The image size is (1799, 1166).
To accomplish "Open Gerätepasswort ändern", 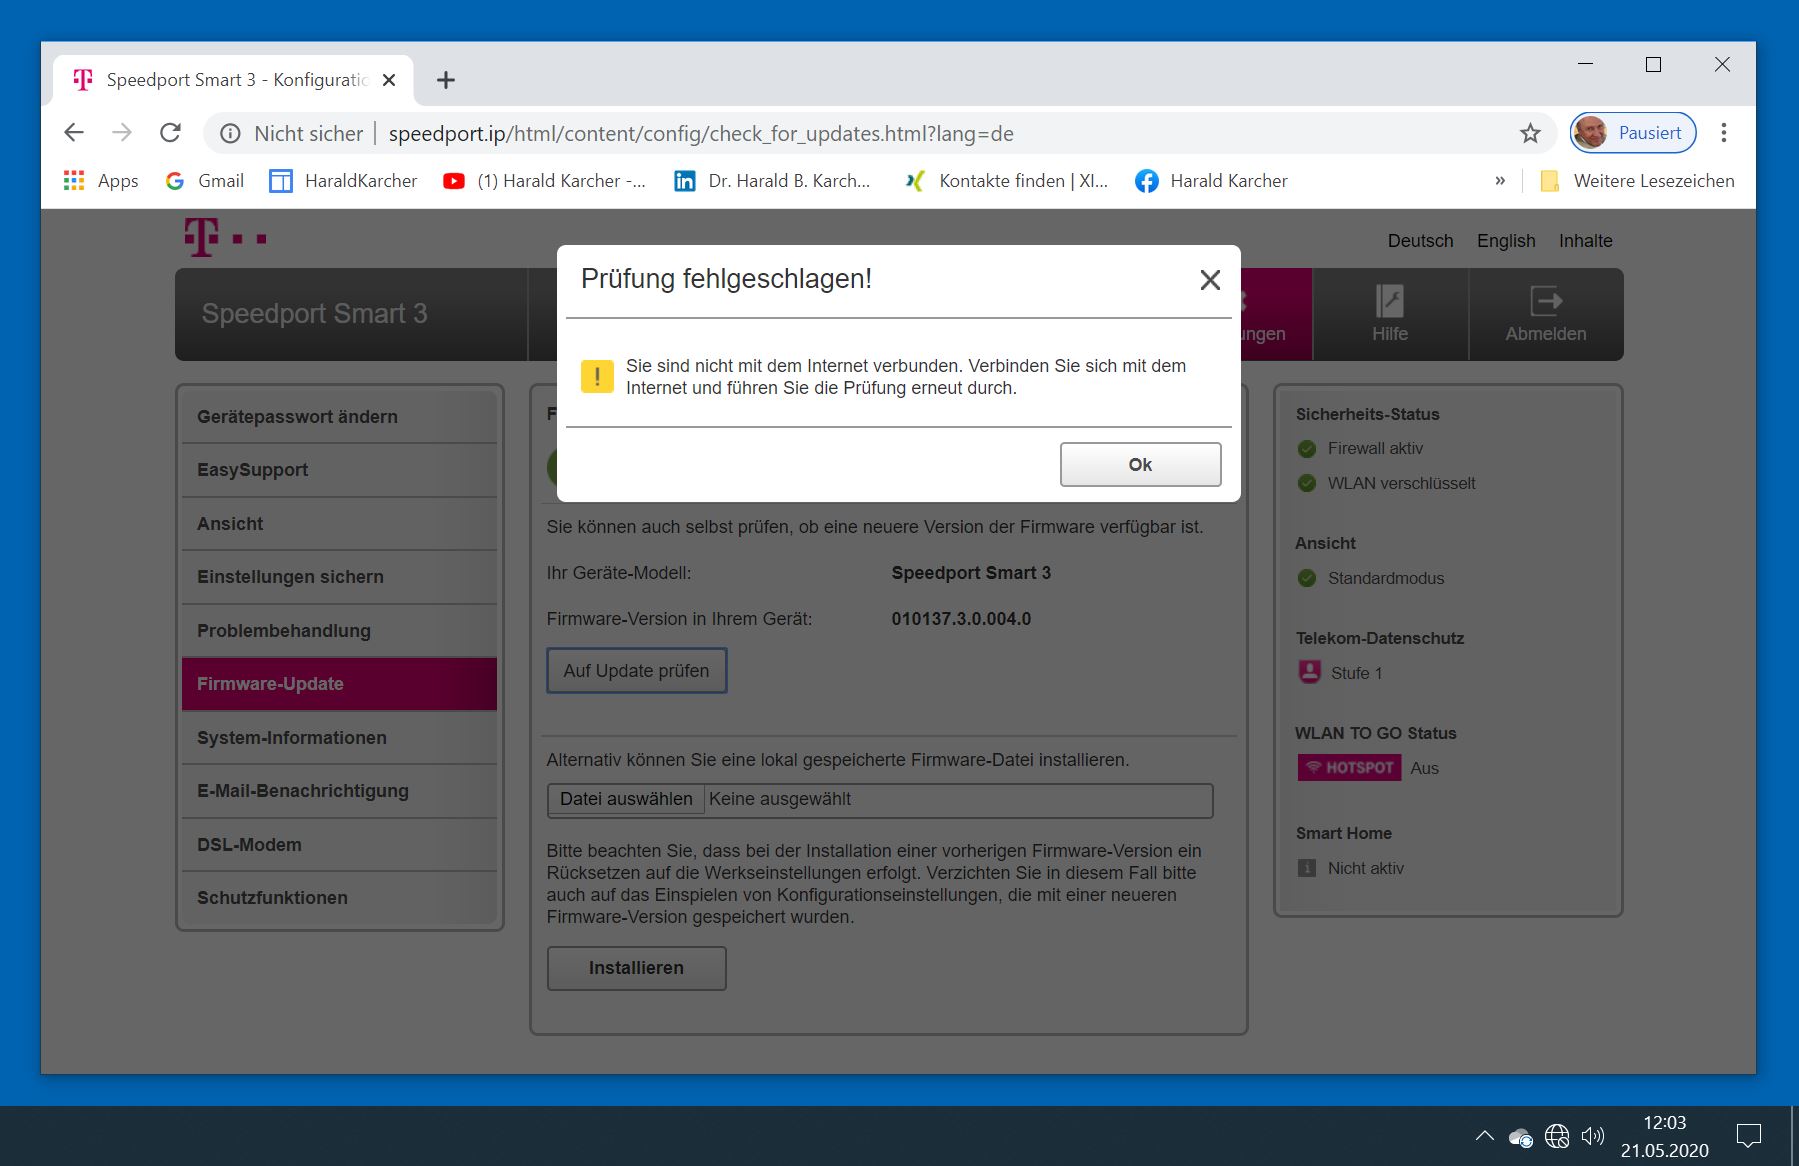I will coord(339,417).
